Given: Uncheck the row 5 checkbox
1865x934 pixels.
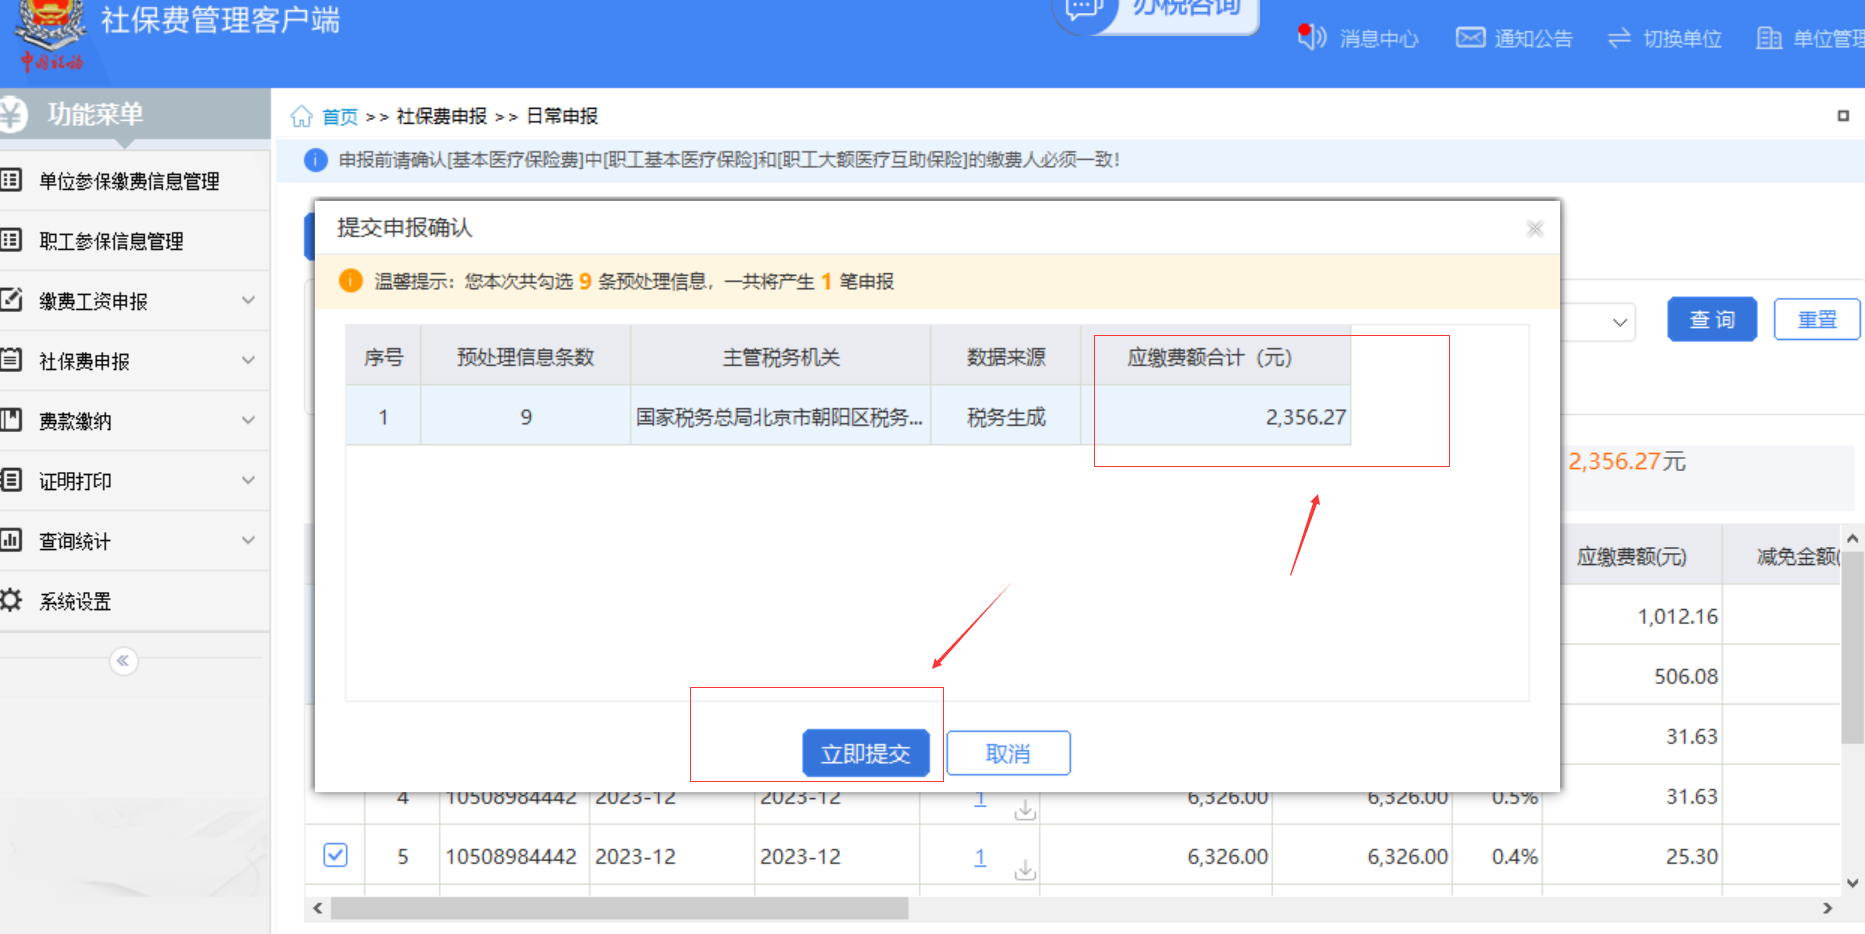Looking at the screenshot, I should [336, 855].
